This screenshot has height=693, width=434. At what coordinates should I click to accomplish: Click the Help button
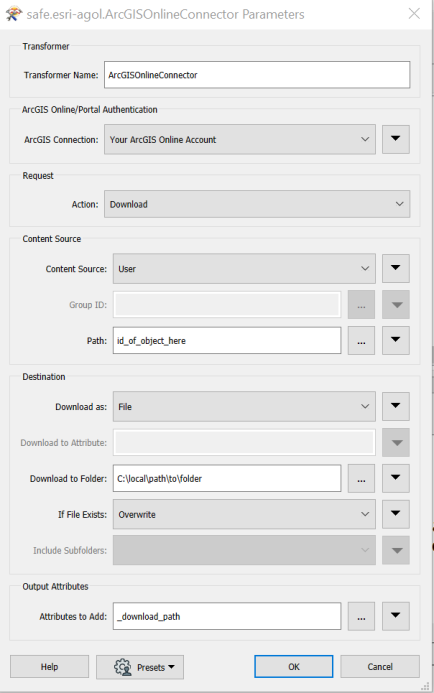coord(49,666)
